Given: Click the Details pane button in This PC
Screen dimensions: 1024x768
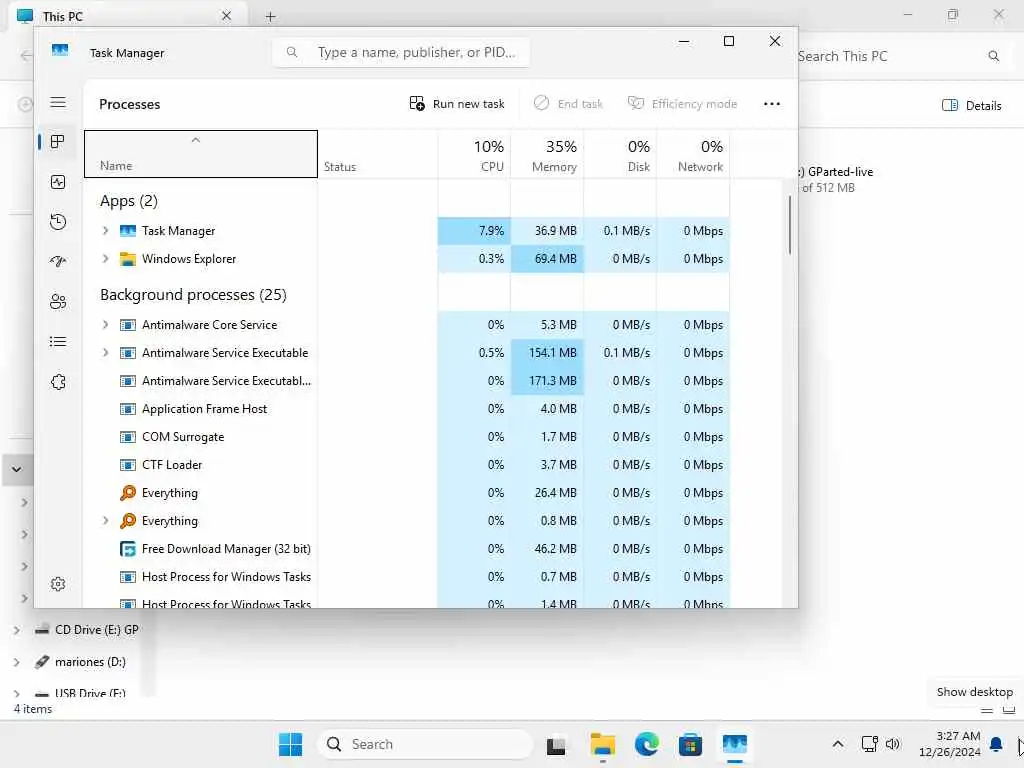Looking at the screenshot, I should [972, 106].
